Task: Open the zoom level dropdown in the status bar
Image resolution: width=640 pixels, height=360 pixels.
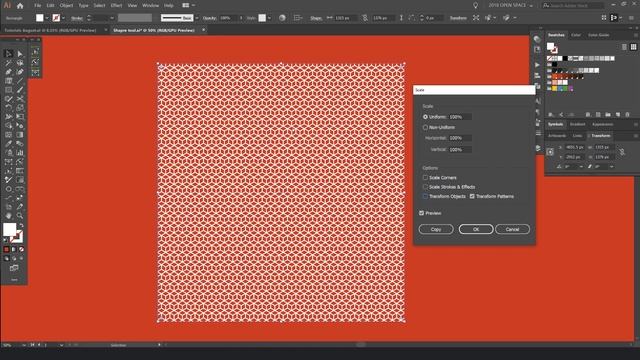Action: click(23, 345)
